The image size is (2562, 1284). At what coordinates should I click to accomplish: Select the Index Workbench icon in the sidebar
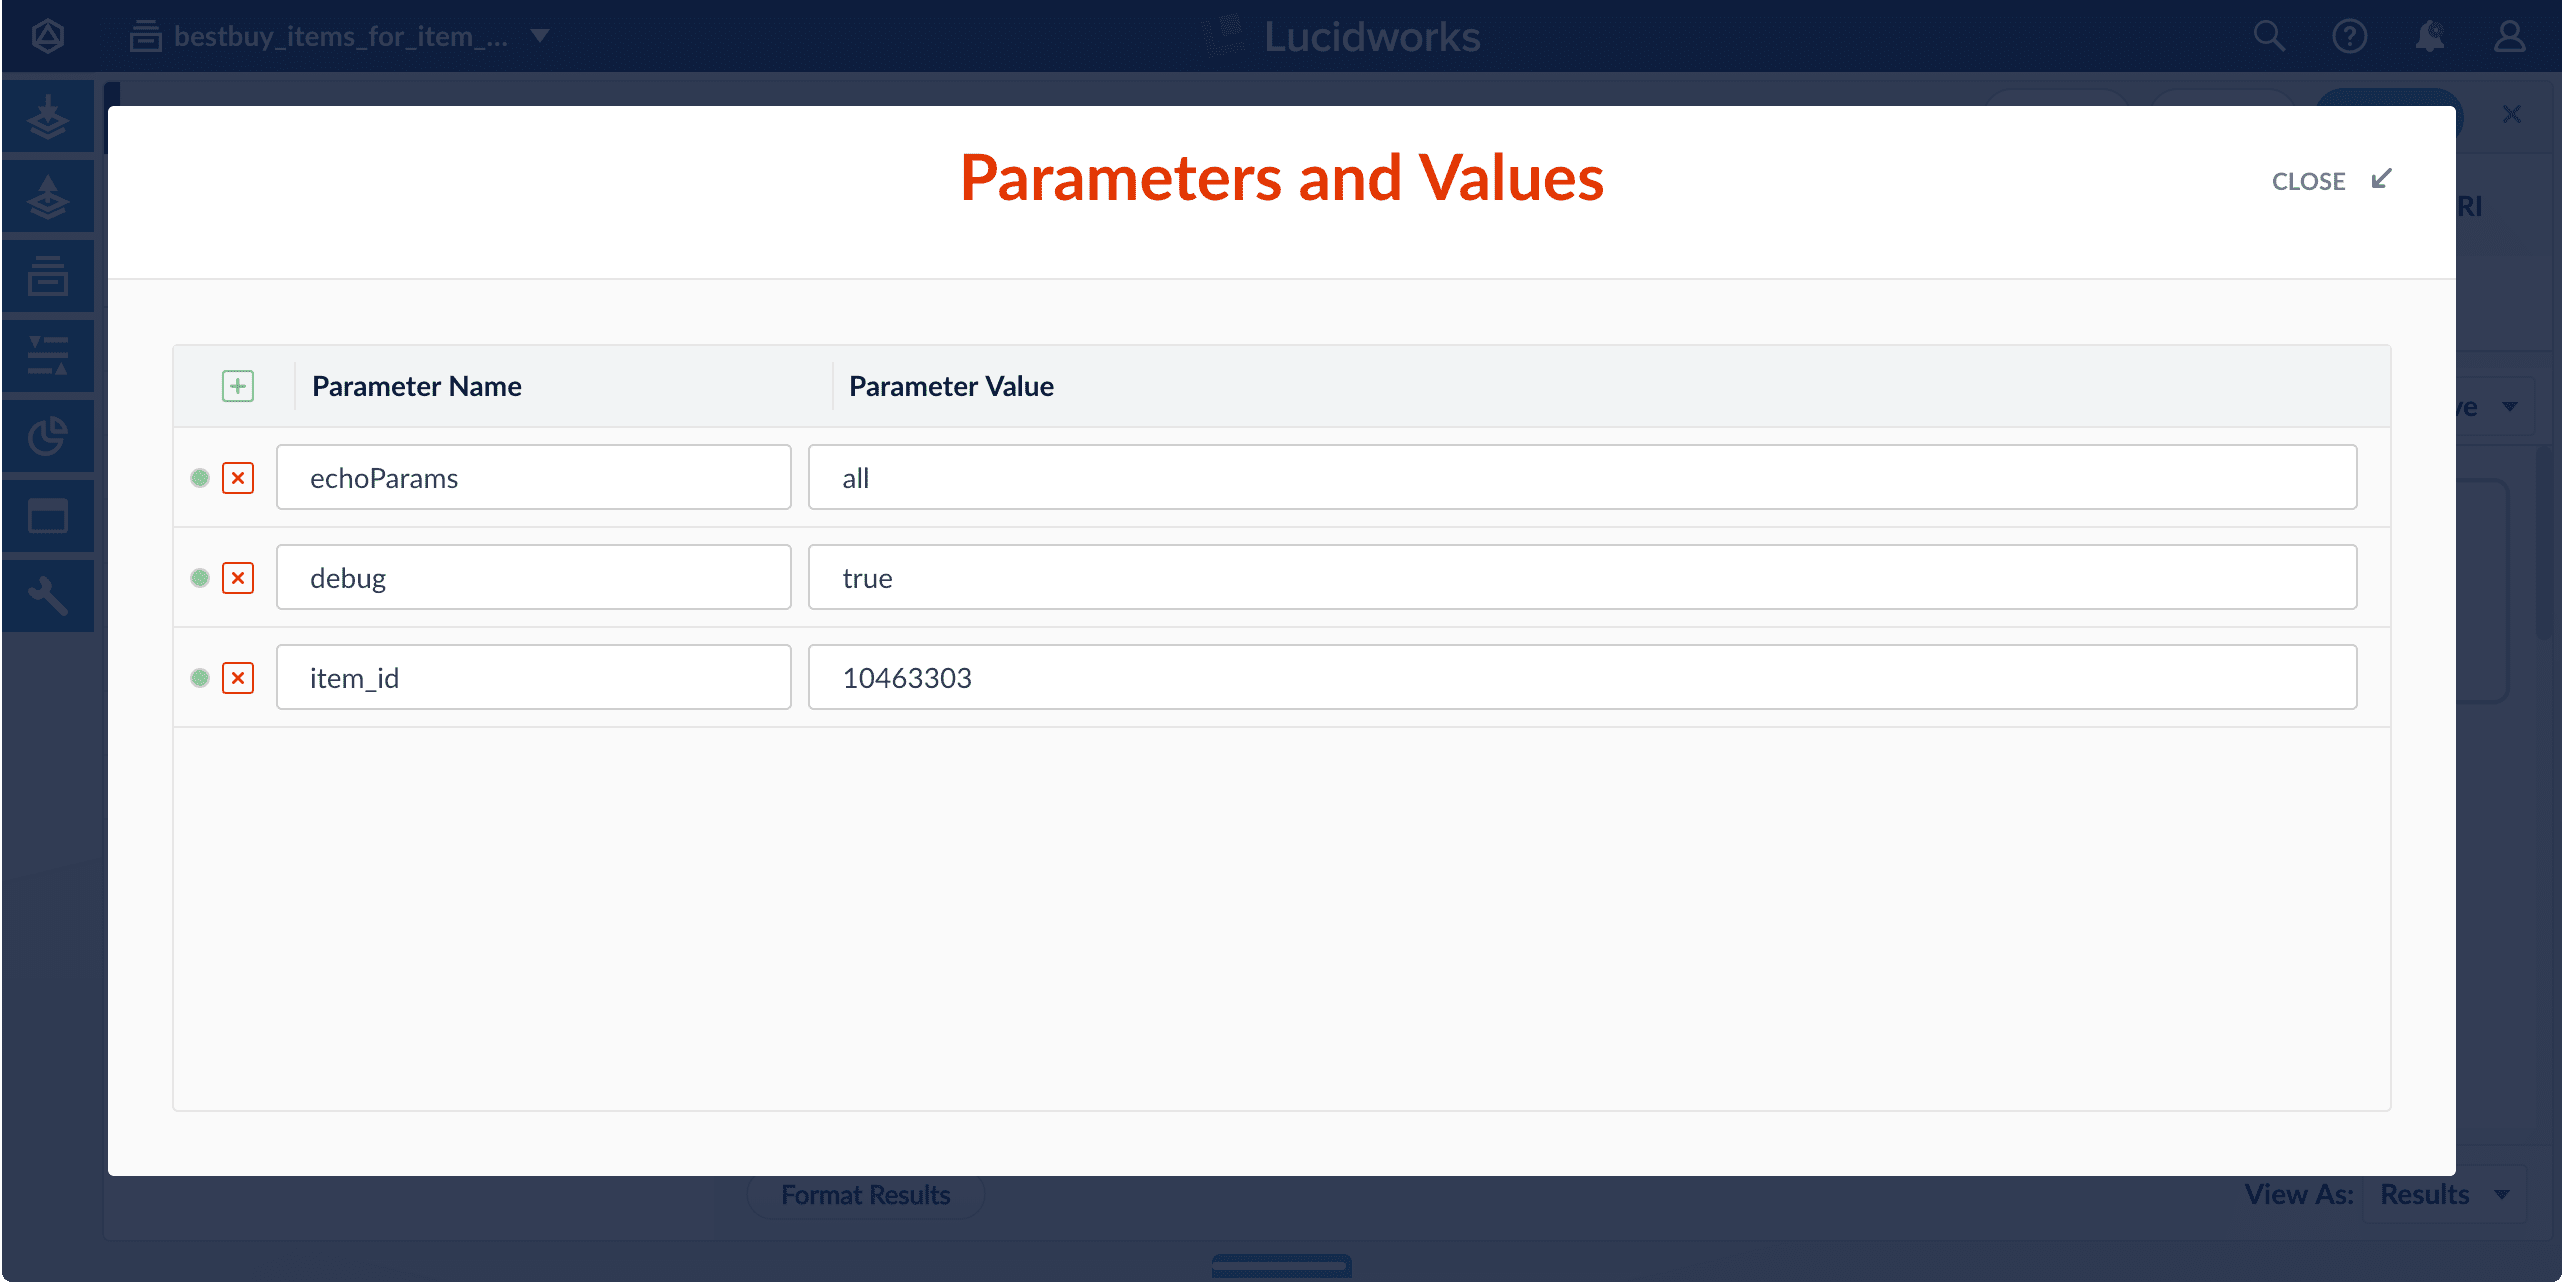click(x=47, y=115)
